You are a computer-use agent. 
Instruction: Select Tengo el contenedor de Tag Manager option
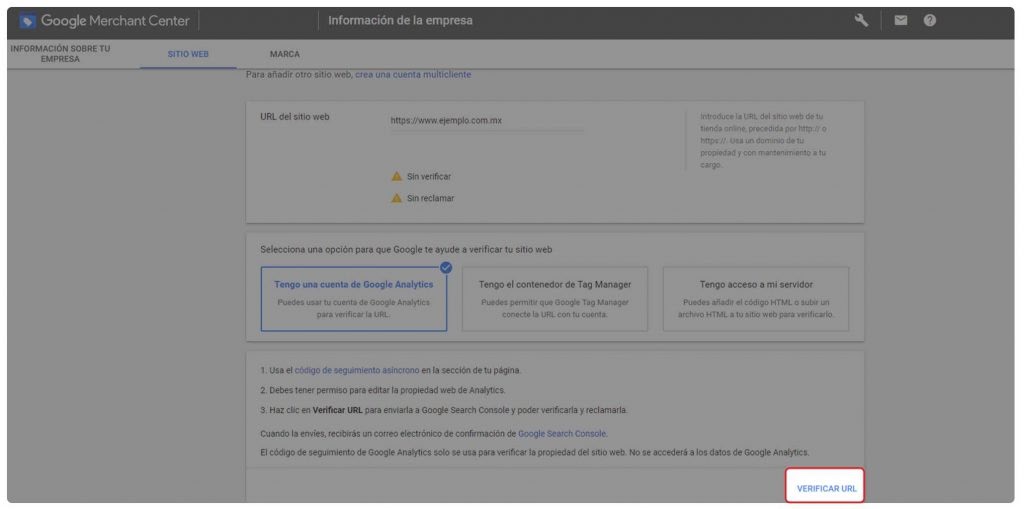point(554,299)
